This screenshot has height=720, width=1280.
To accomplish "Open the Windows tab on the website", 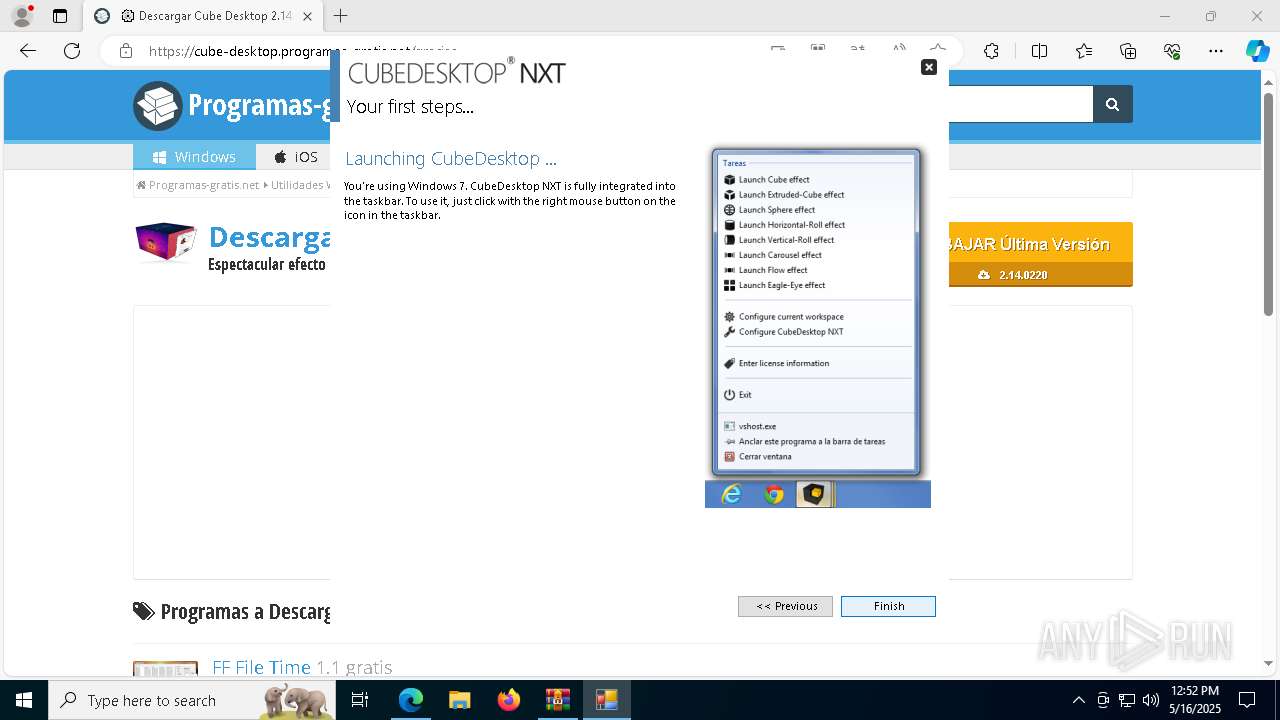I will pyautogui.click(x=194, y=157).
